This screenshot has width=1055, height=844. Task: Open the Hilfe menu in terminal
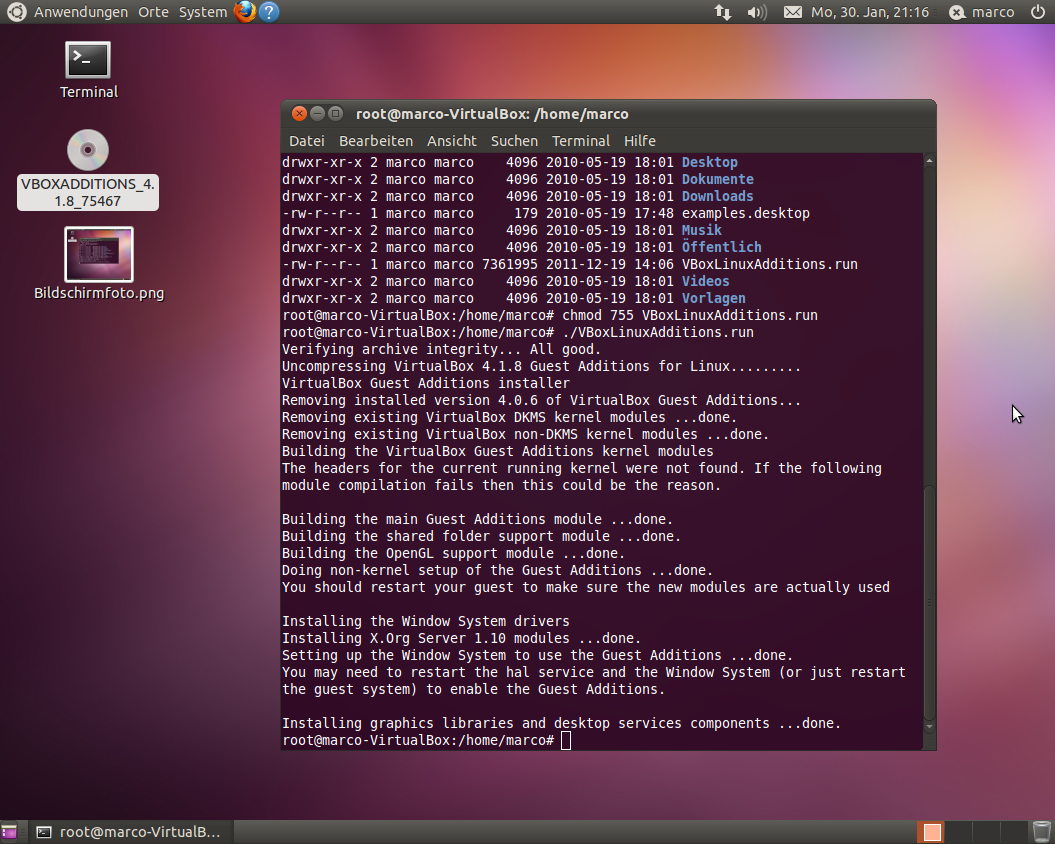pos(639,141)
